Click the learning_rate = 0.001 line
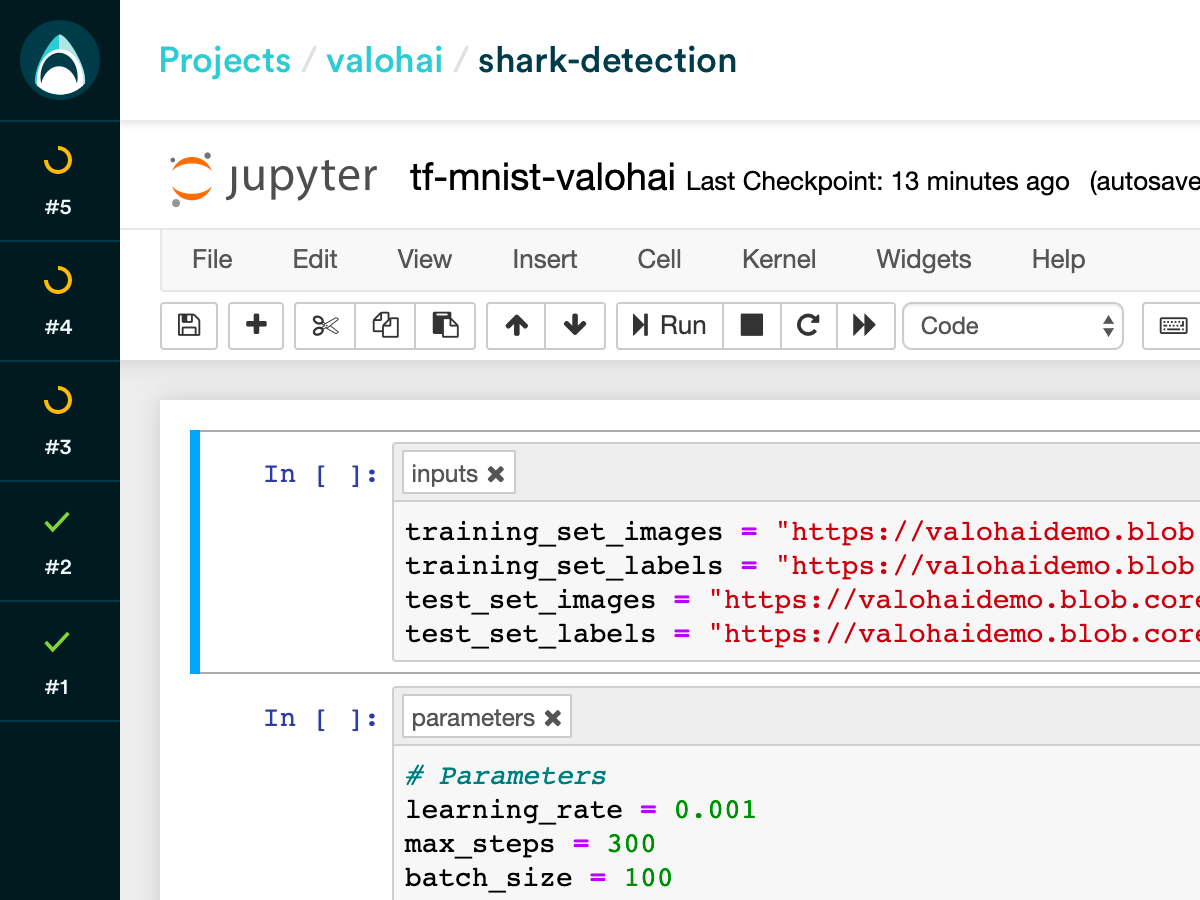 pyautogui.click(x=581, y=810)
